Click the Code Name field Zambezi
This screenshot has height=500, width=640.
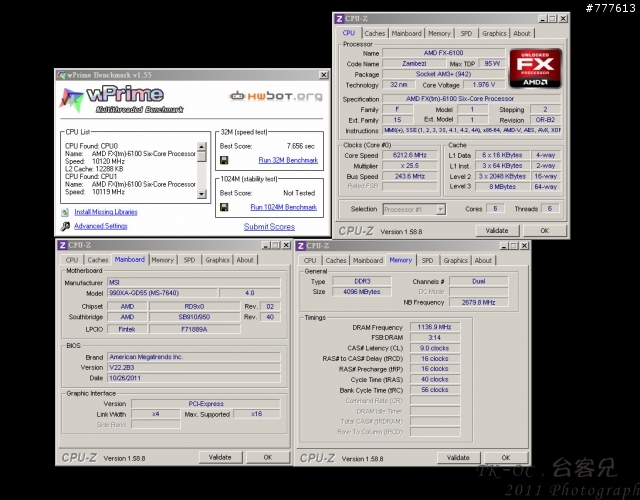click(414, 64)
